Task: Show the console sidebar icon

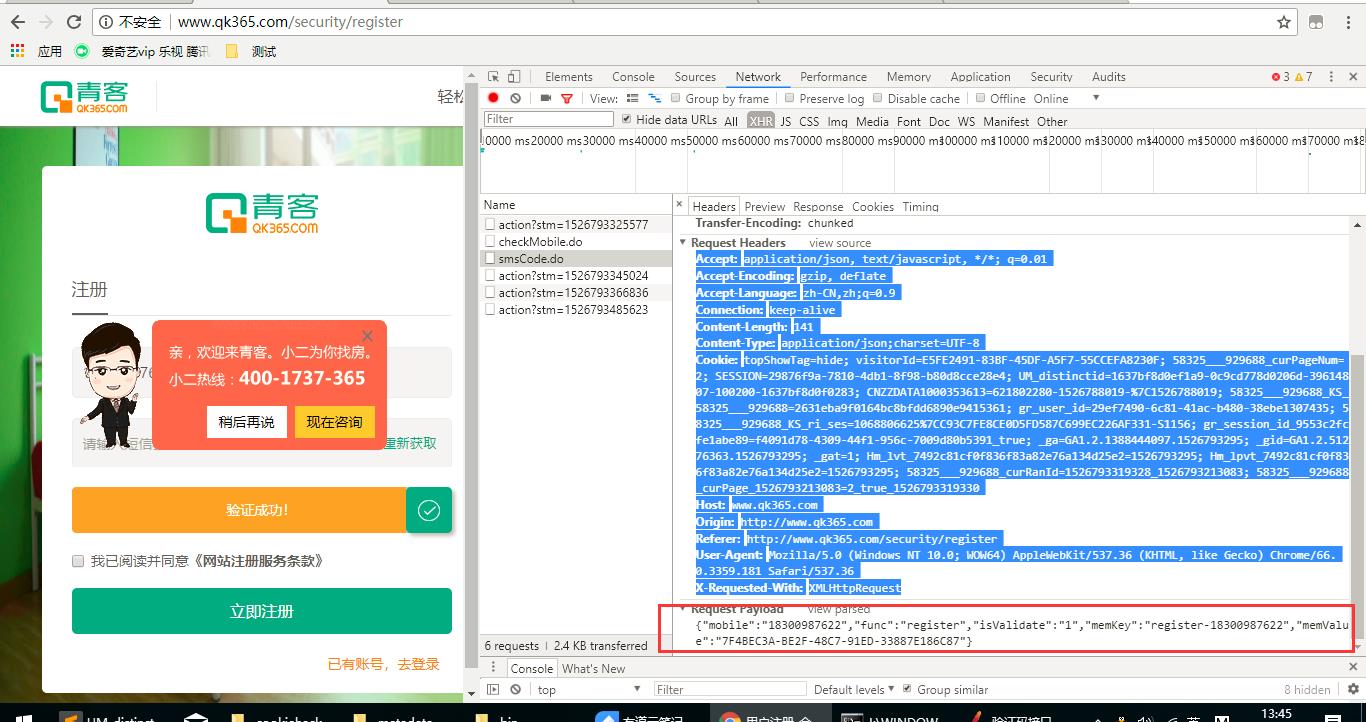Action: [x=493, y=689]
